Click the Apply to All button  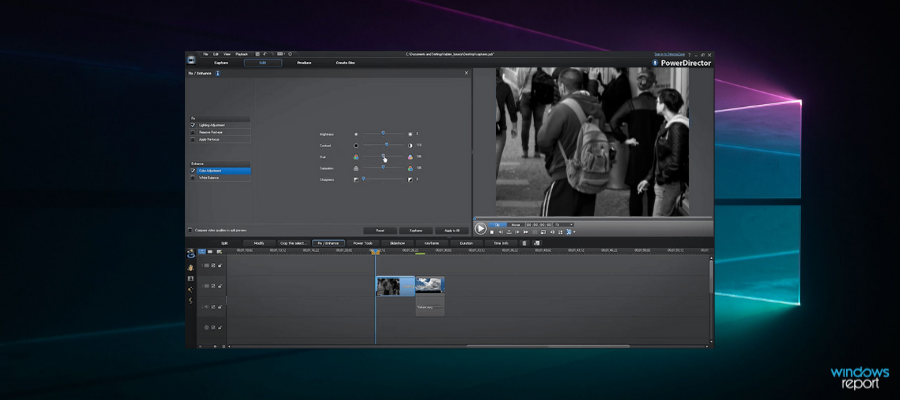click(452, 230)
